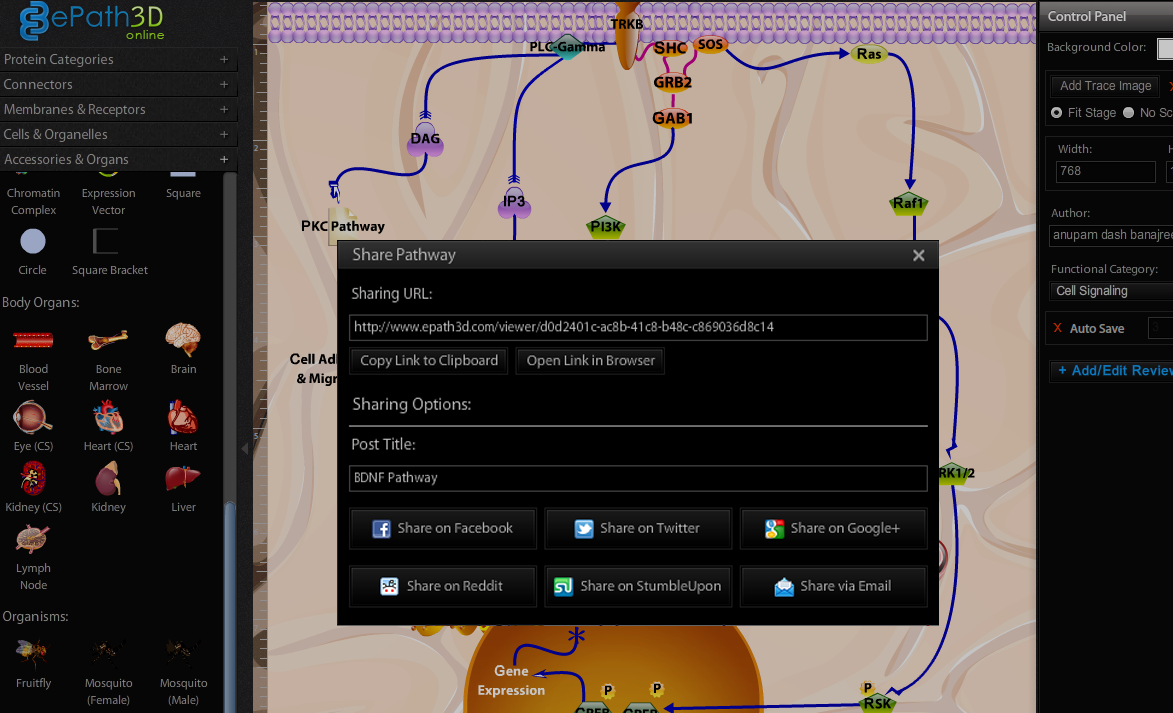
Task: Pick the Heart (CS) cross-section icon
Action: [x=108, y=417]
